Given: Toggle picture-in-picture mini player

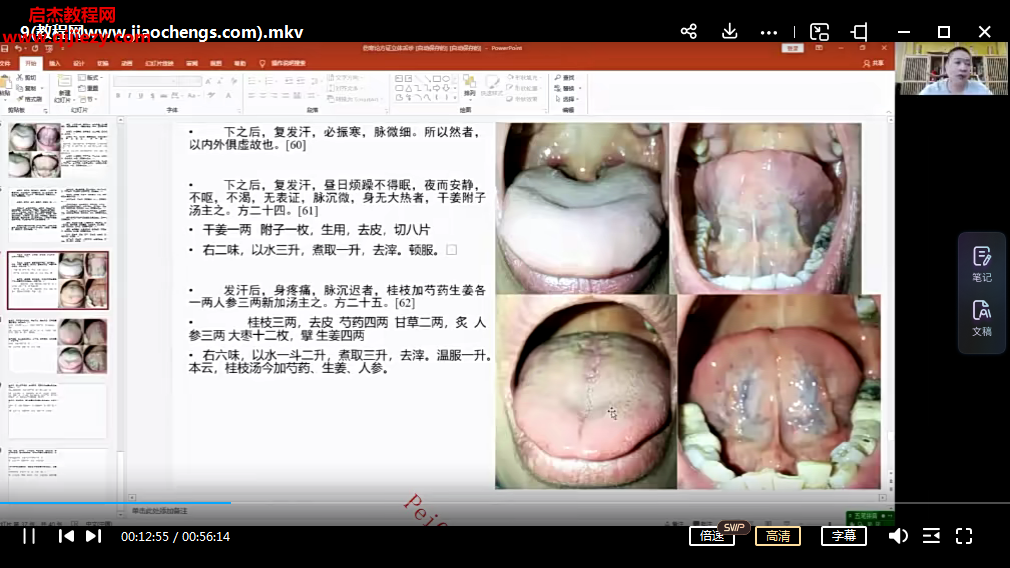Looking at the screenshot, I should click(819, 32).
